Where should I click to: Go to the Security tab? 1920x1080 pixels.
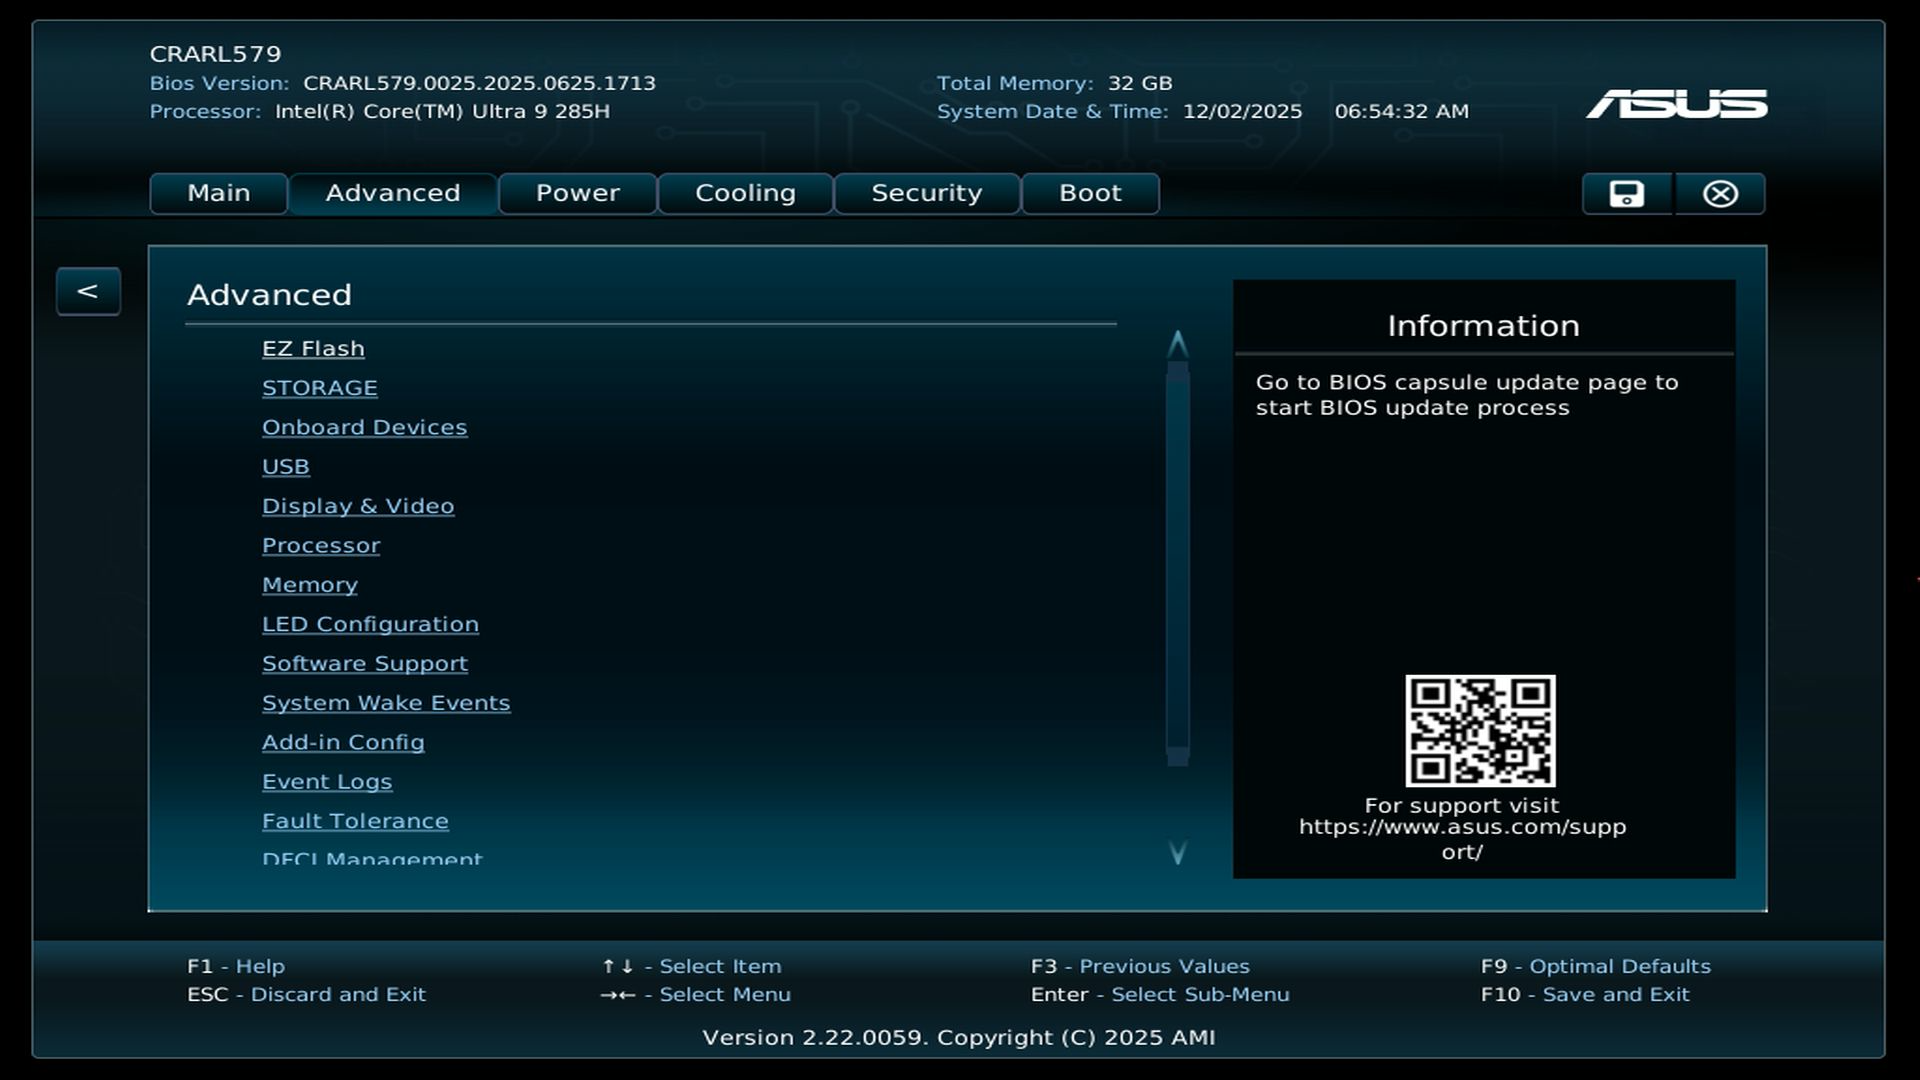(x=926, y=194)
